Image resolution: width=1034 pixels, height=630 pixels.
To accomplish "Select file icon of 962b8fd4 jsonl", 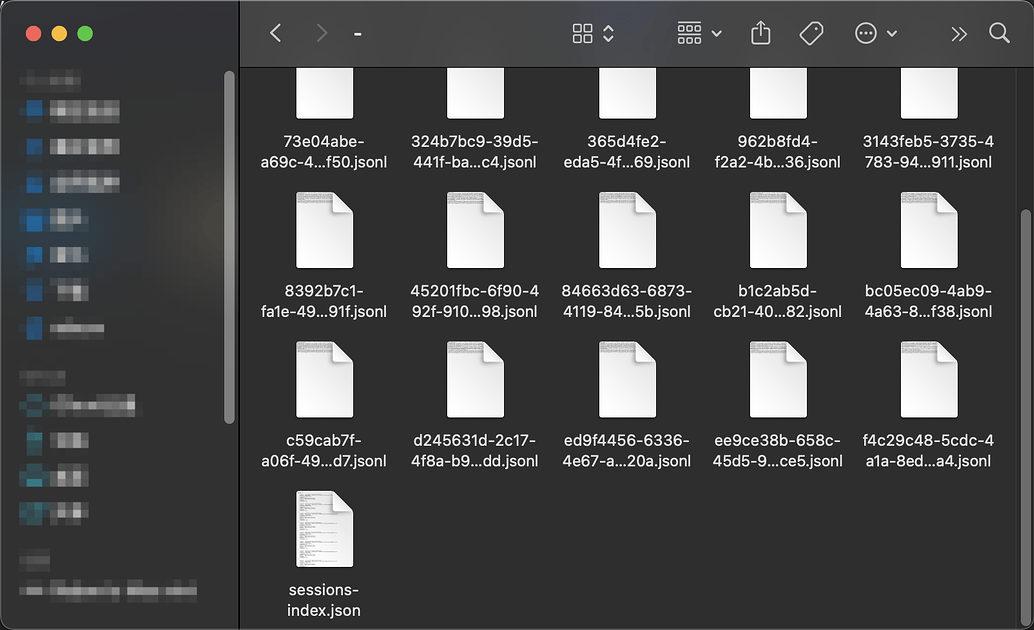I will tap(778, 93).
